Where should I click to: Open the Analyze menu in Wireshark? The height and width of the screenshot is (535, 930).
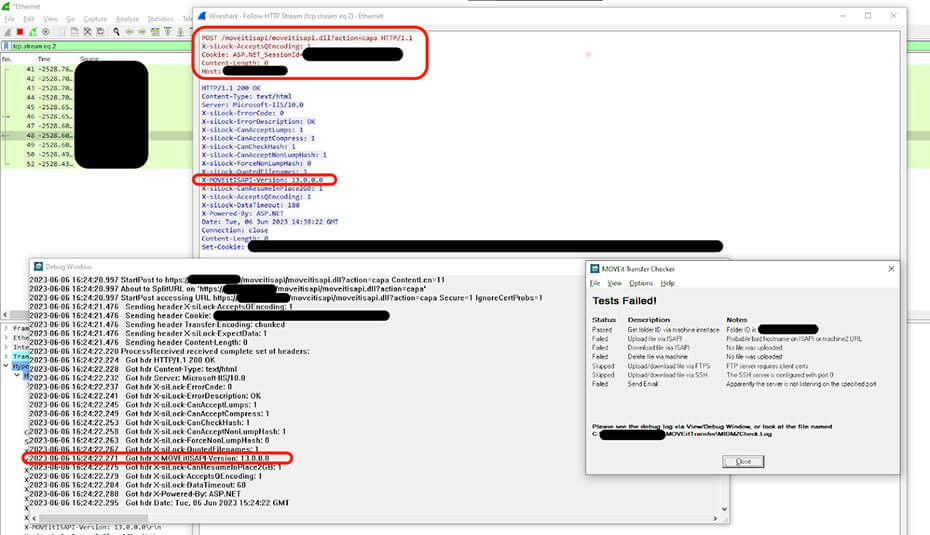pos(127,19)
